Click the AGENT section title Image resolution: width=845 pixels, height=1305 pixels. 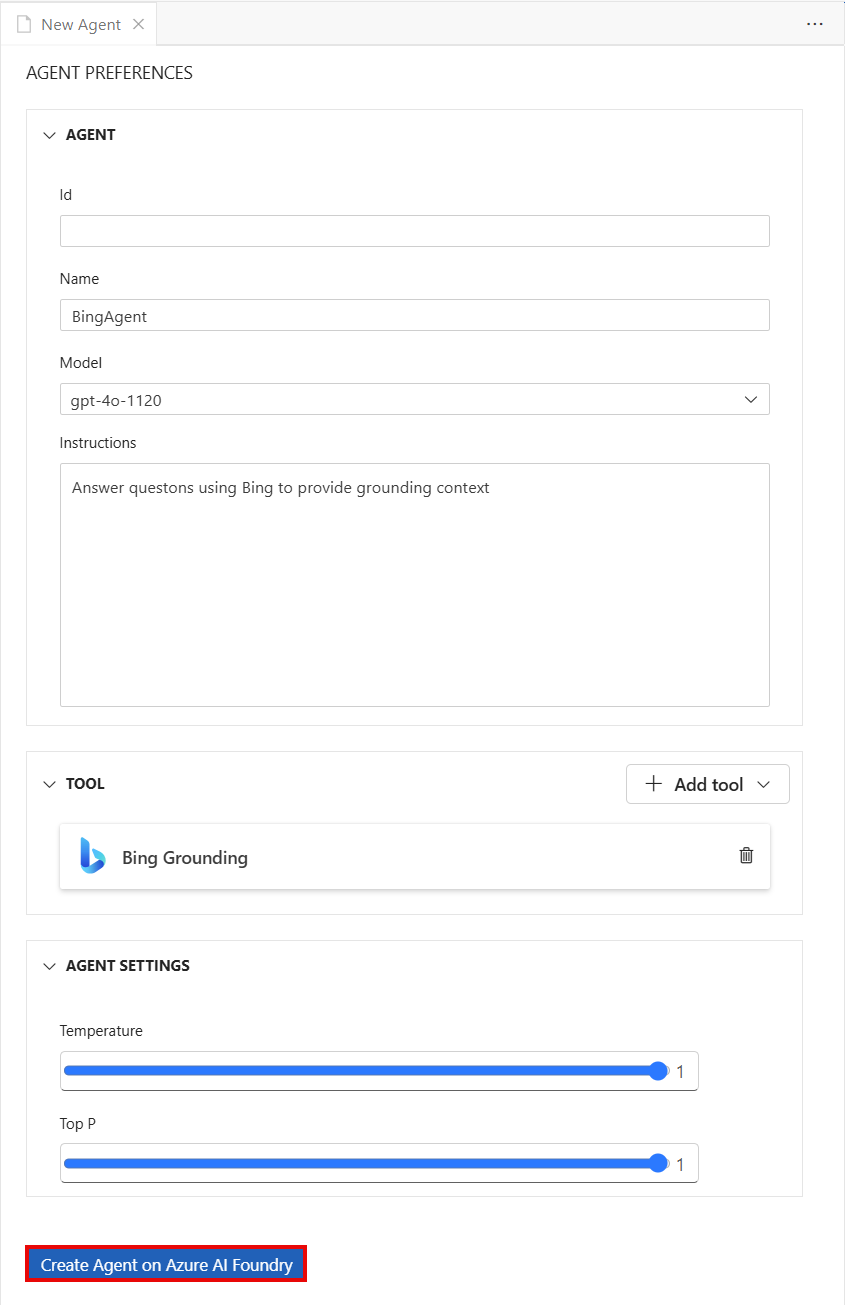point(91,135)
